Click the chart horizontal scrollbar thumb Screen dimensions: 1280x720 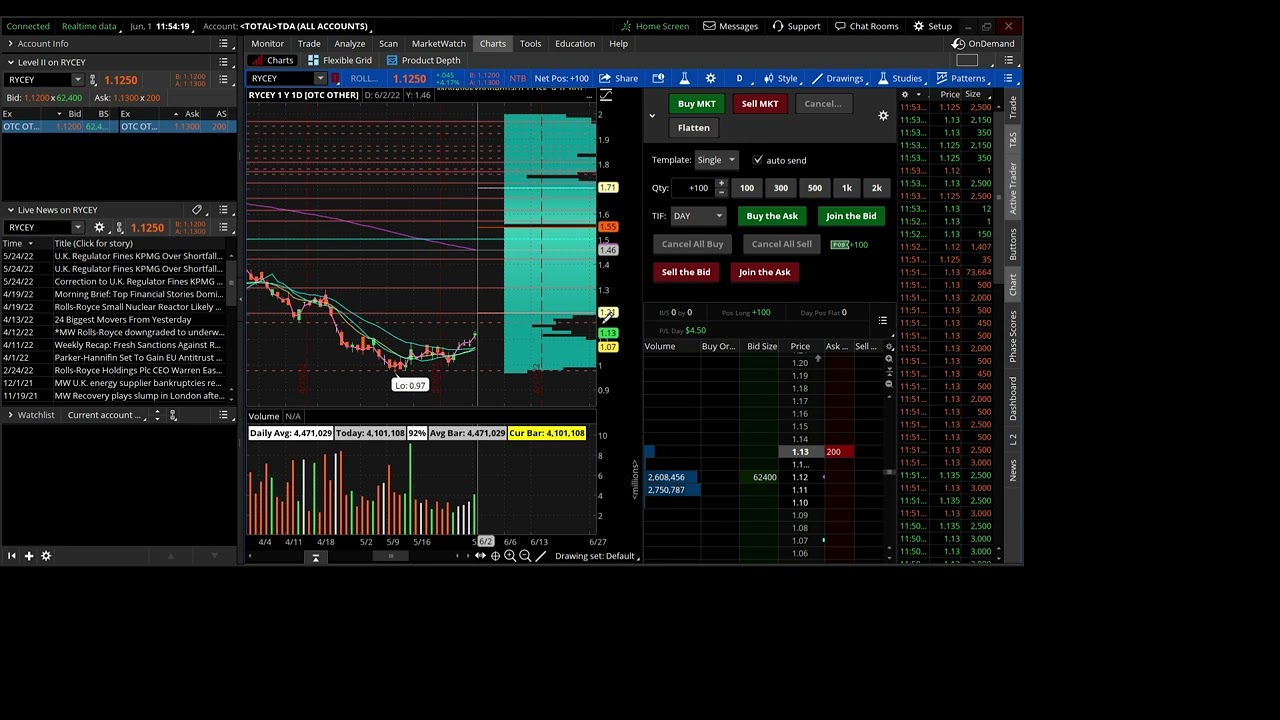(x=391, y=556)
